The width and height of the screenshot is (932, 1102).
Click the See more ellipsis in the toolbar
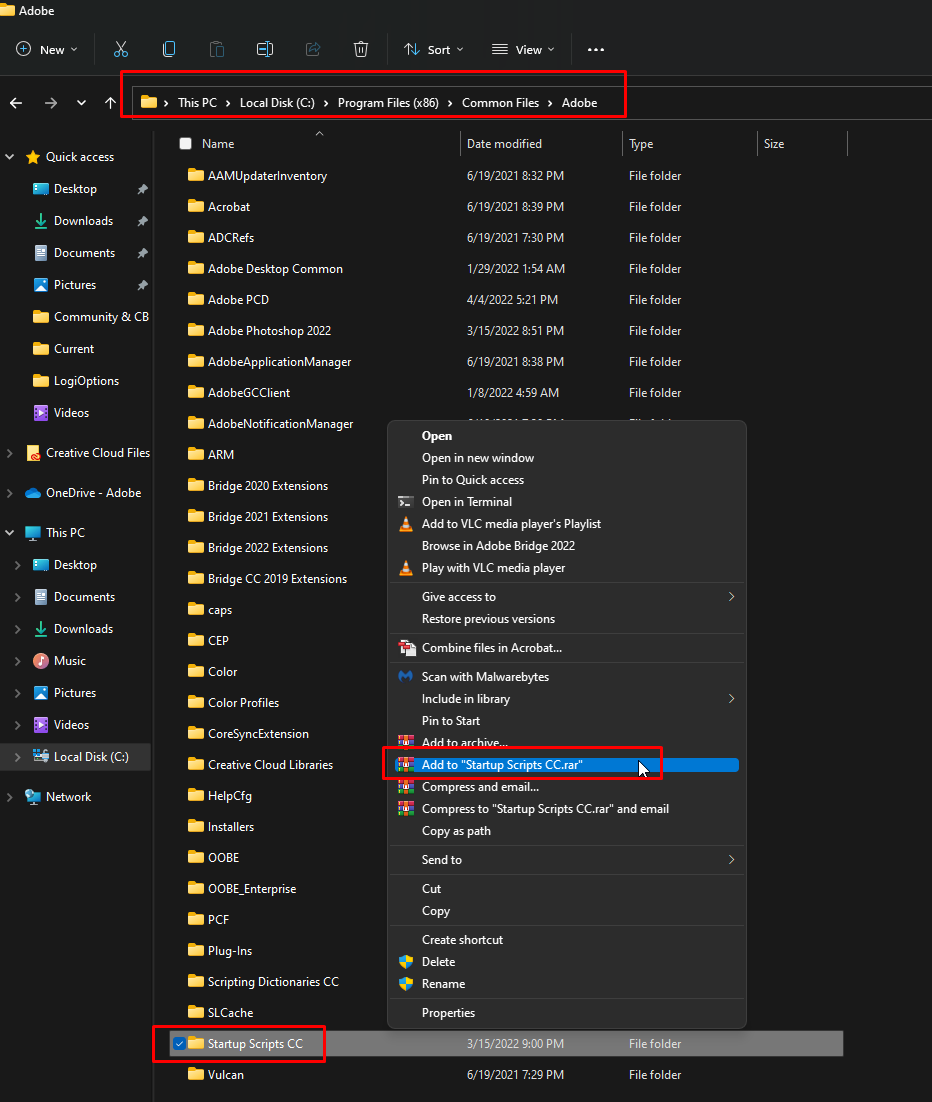pos(596,49)
